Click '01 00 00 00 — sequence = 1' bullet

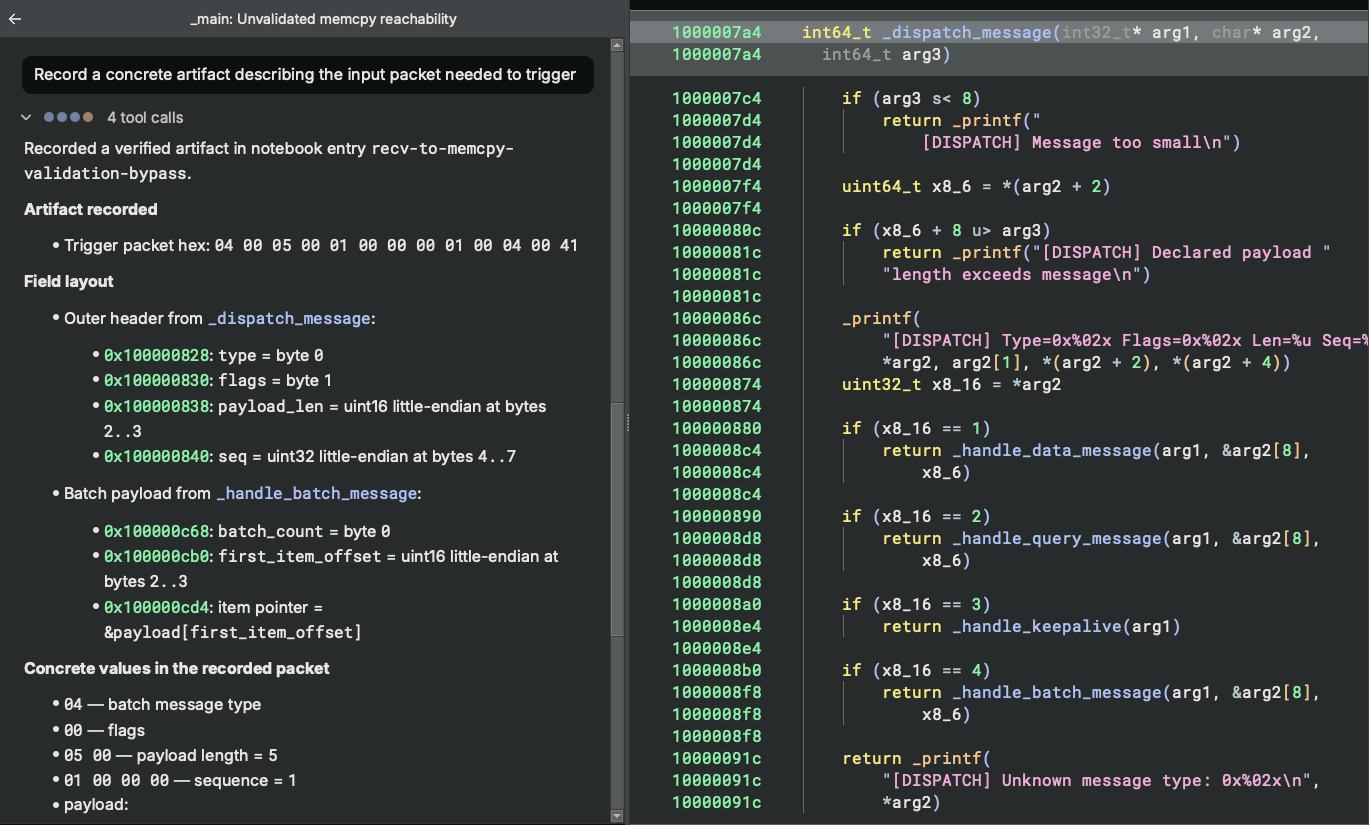tap(180, 780)
